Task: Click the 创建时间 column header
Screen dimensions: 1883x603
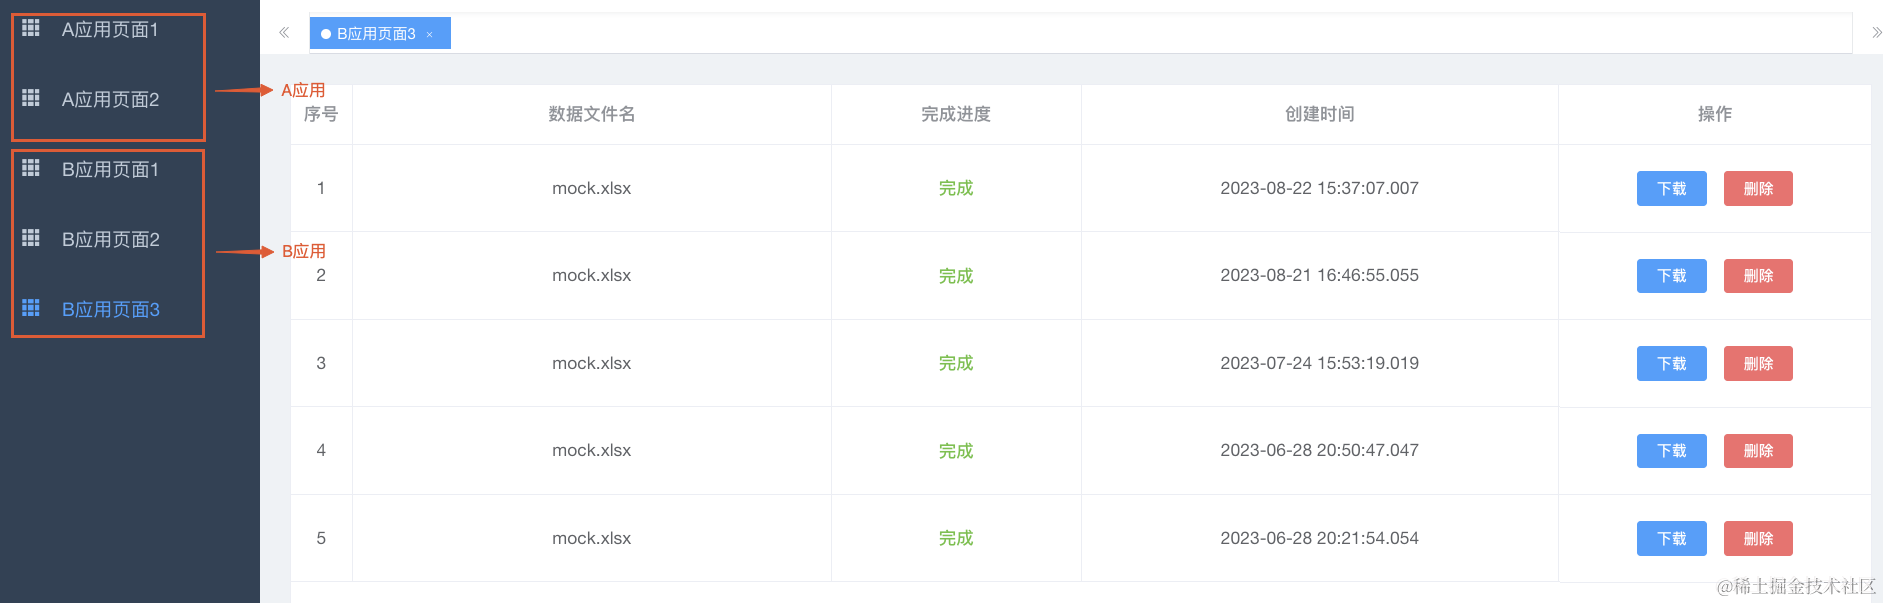Action: click(1319, 114)
